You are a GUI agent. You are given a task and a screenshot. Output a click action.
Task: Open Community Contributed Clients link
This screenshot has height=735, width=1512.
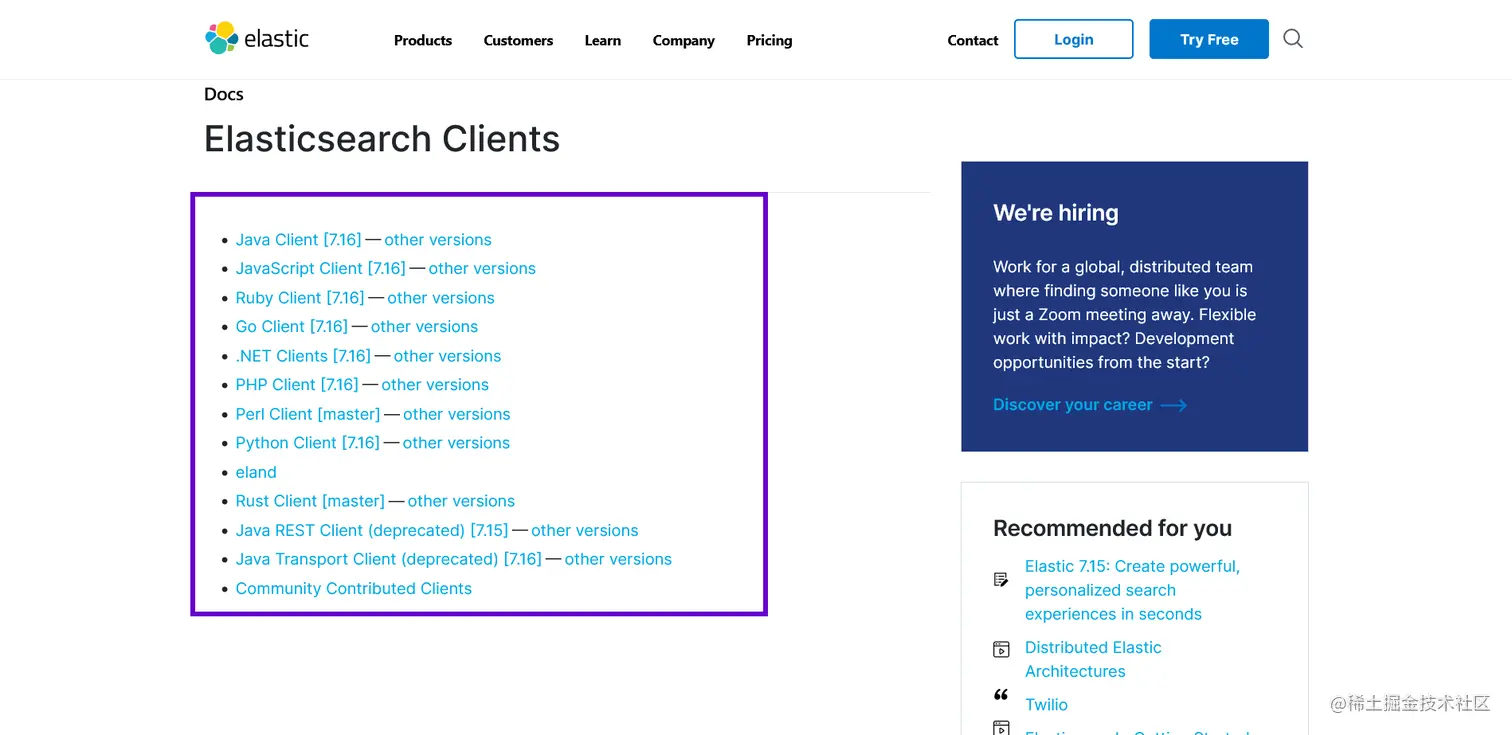[x=354, y=589]
